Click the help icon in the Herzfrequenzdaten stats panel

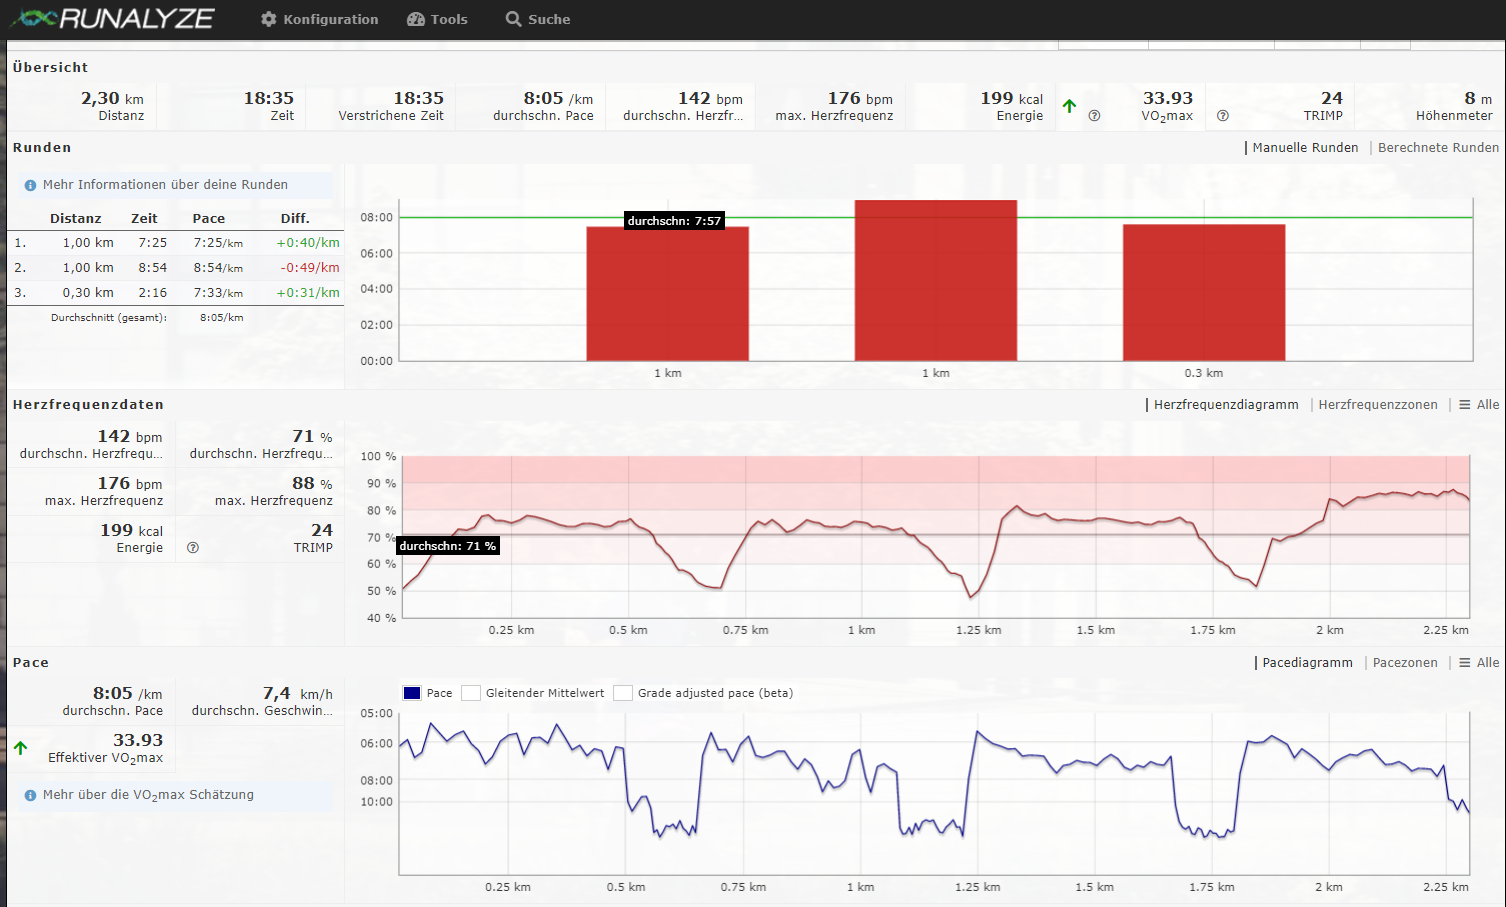(x=193, y=548)
